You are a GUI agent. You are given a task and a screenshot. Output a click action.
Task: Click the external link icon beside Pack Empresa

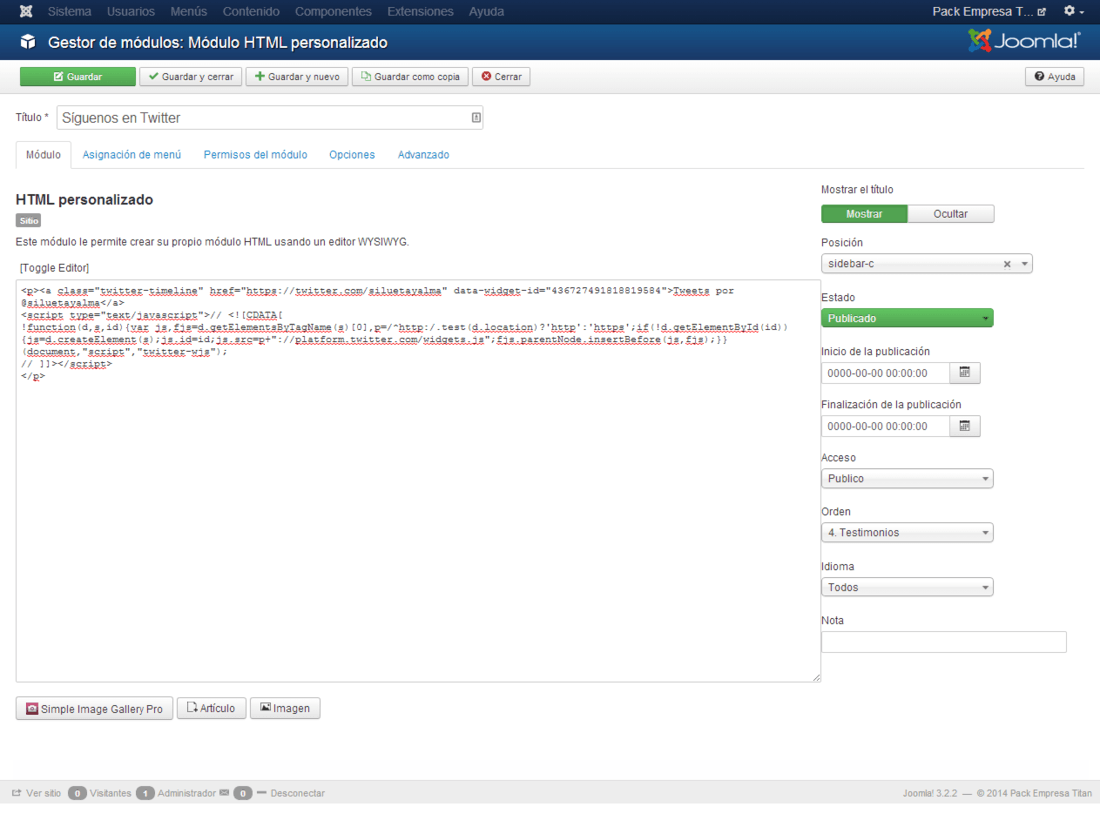point(1042,12)
